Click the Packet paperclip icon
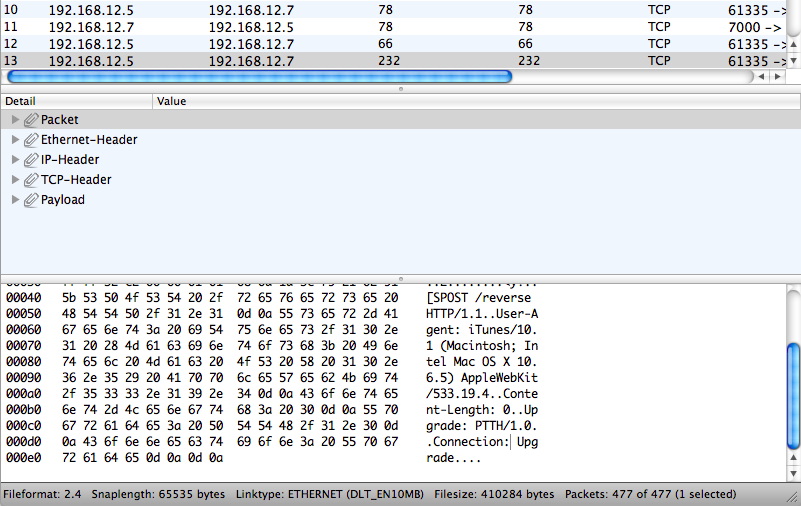The height and width of the screenshot is (506, 801). click(31, 119)
